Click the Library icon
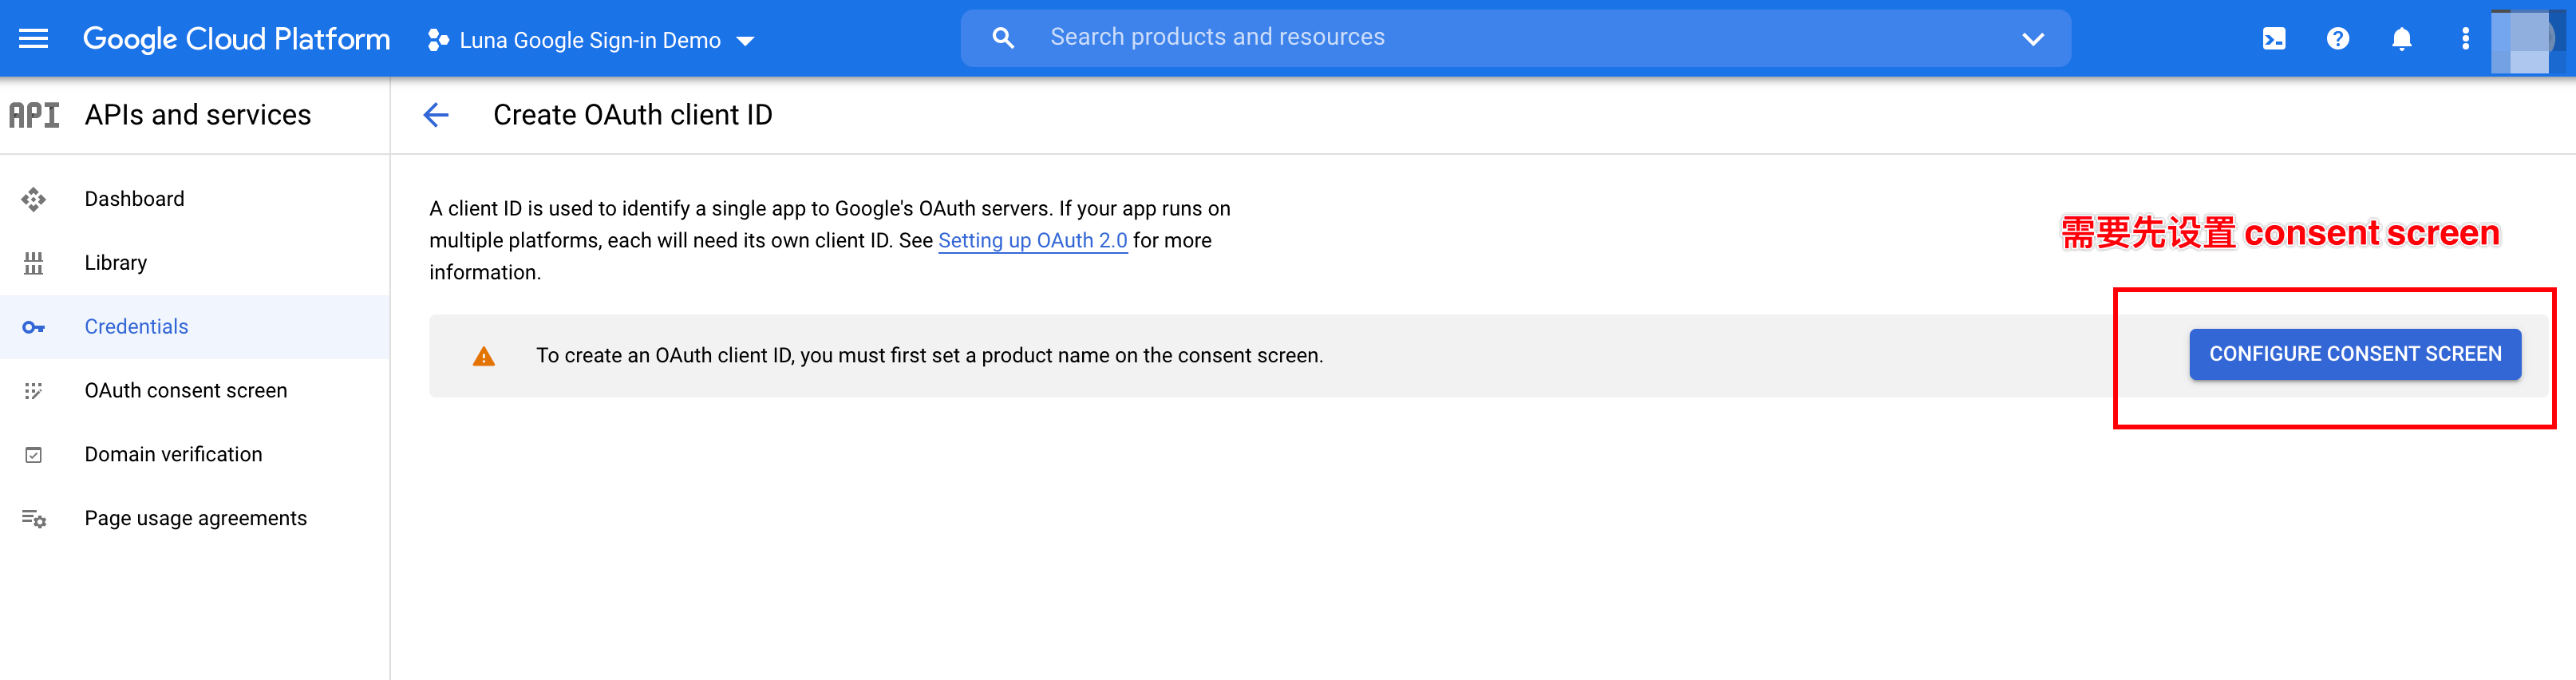This screenshot has width=2576, height=680. [34, 263]
